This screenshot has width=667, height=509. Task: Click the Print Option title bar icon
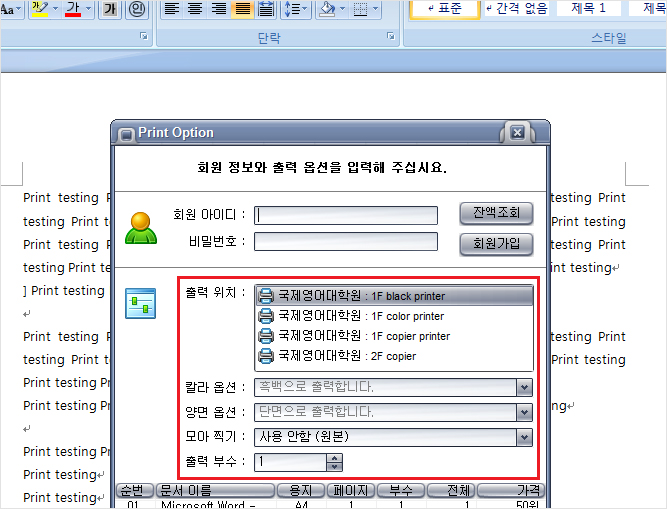coord(126,135)
